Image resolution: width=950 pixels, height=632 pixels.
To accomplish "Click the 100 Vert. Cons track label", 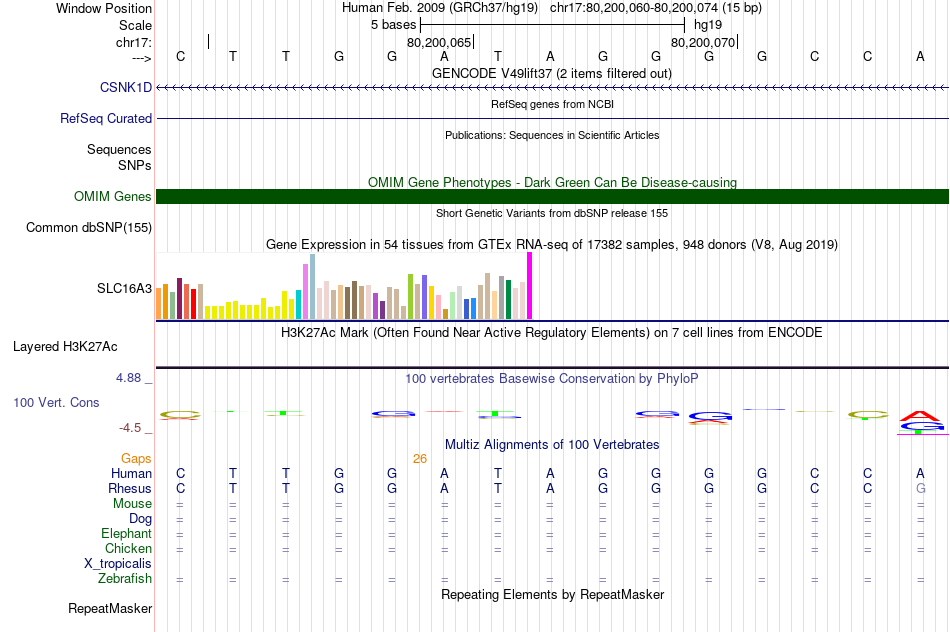I will (56, 402).
